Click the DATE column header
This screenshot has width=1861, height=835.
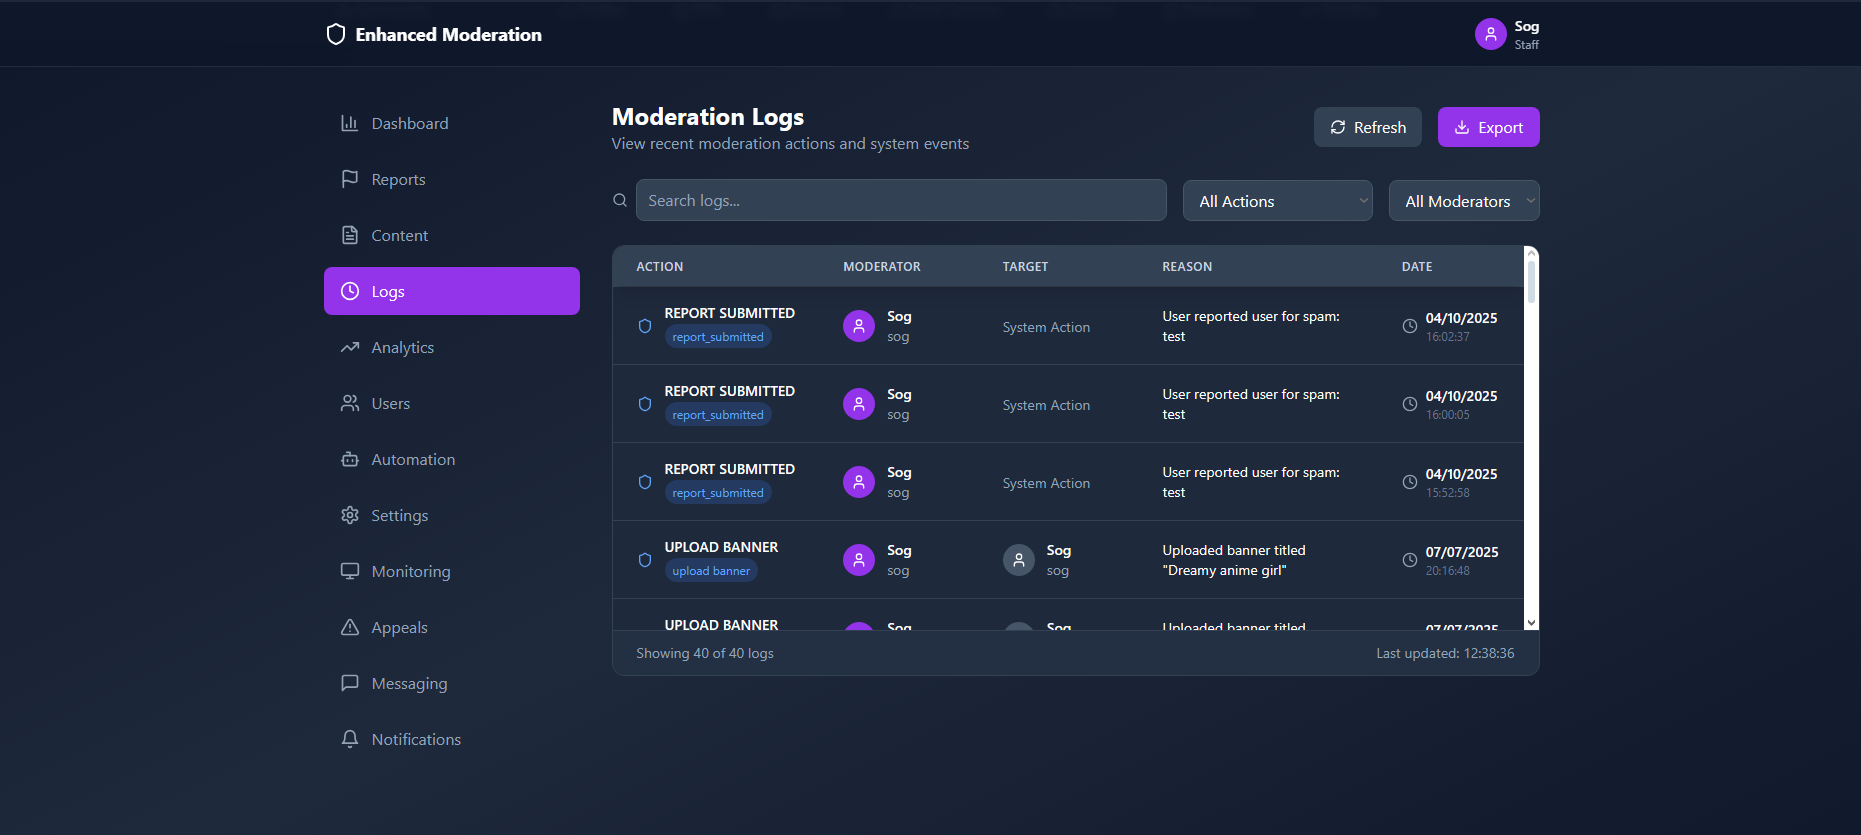click(1417, 267)
